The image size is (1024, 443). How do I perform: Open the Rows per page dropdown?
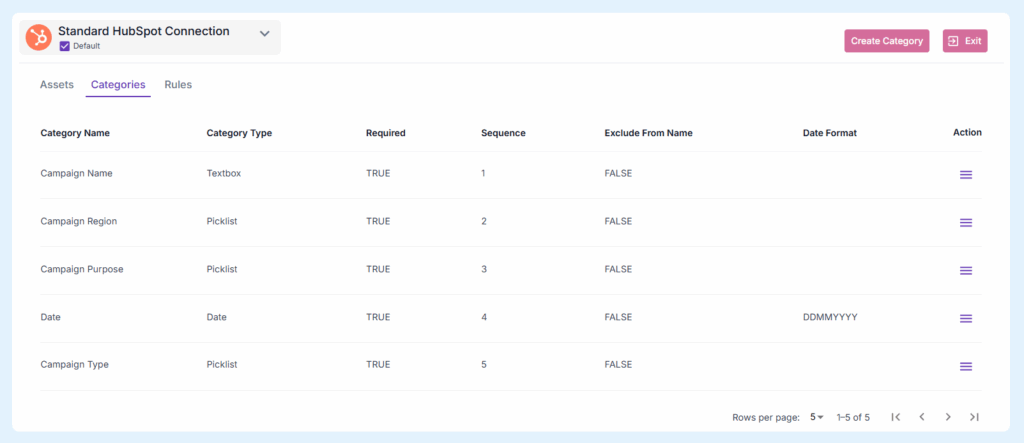point(816,417)
